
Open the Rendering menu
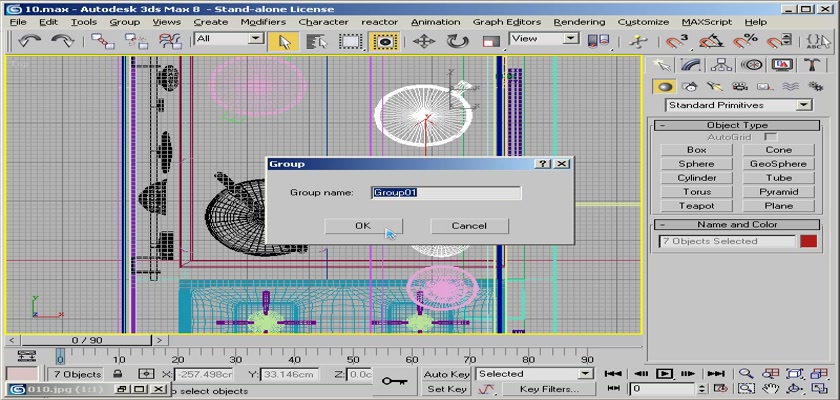[579, 21]
